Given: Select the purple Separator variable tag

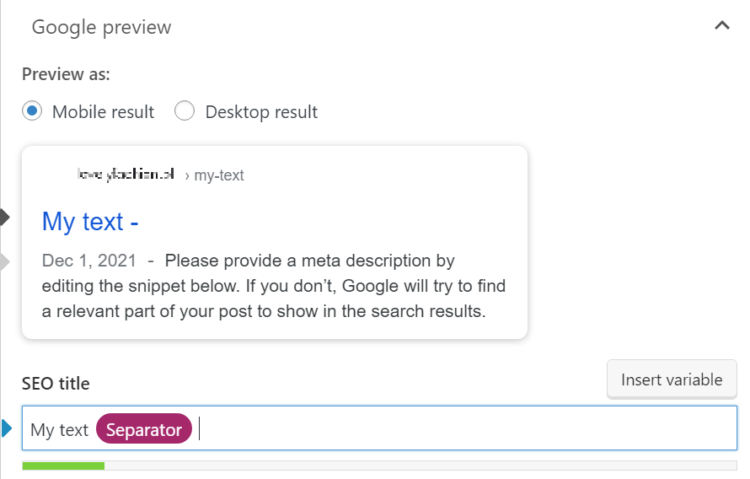Looking at the screenshot, I should pyautogui.click(x=144, y=430).
